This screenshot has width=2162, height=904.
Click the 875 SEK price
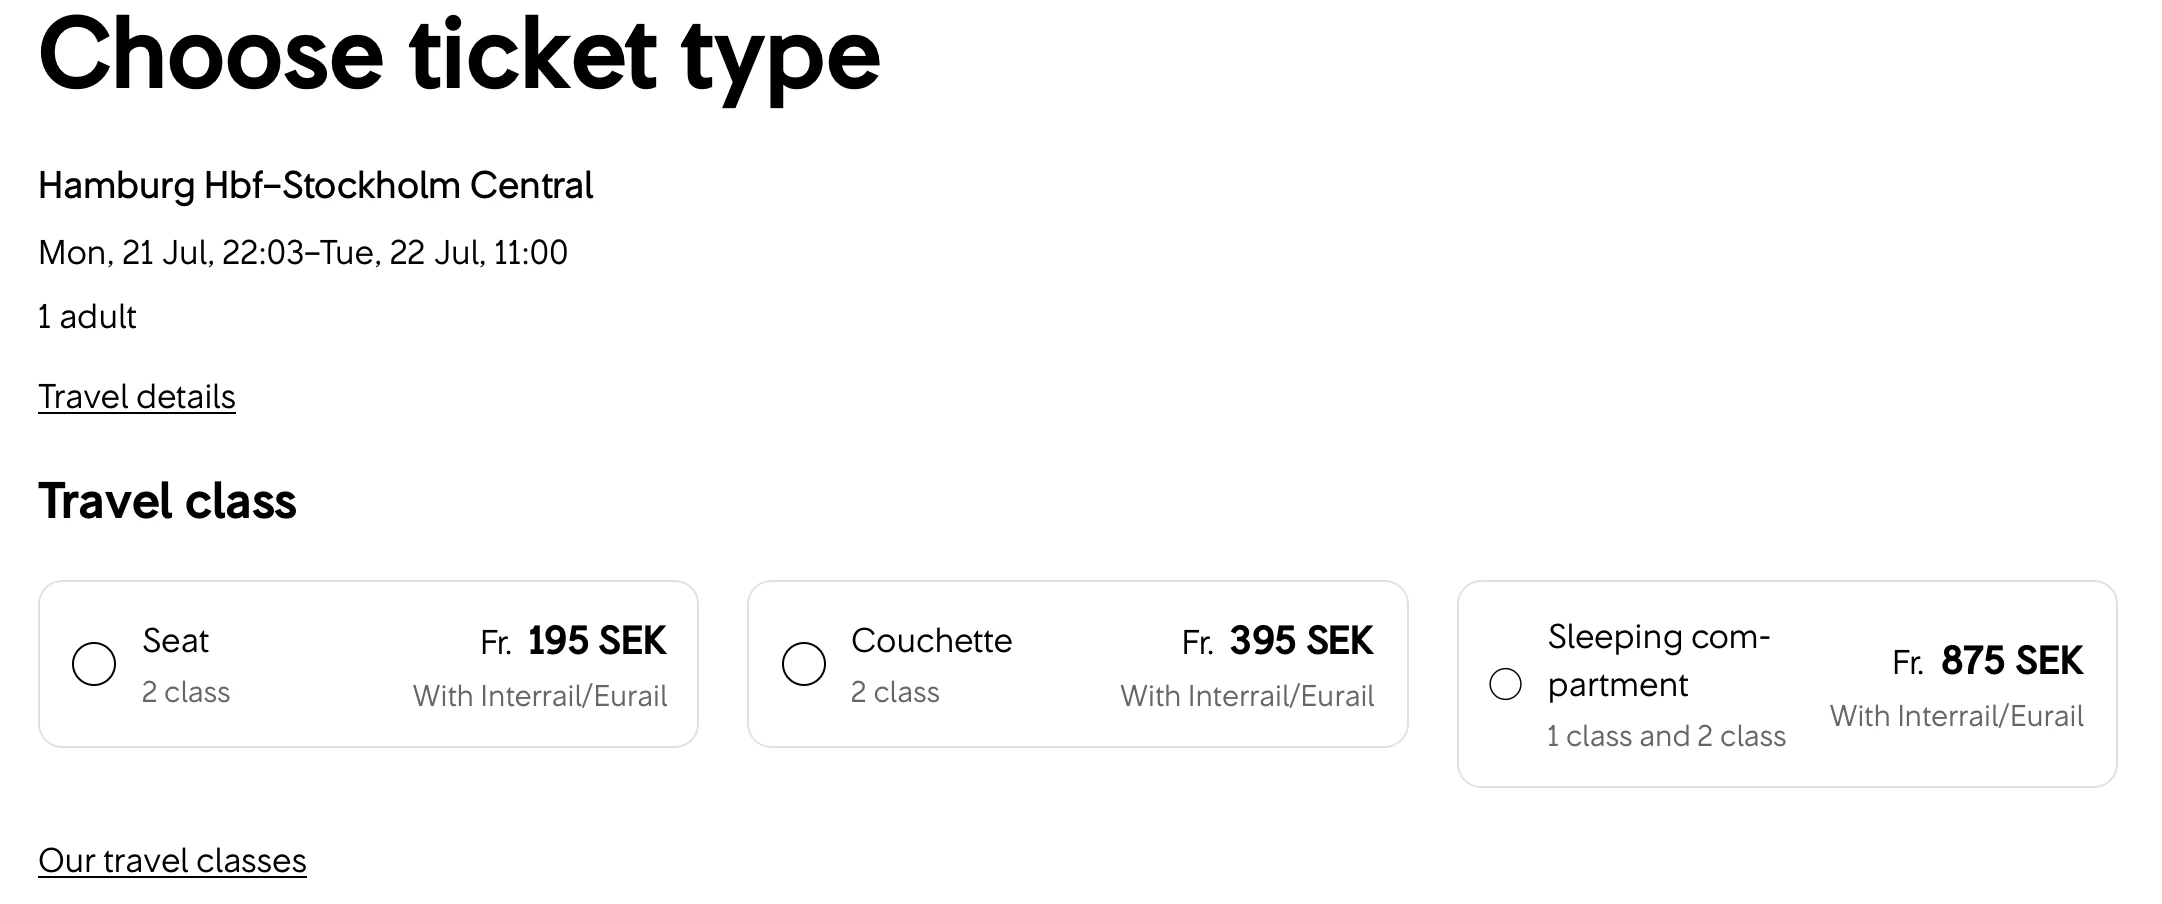pyautogui.click(x=2011, y=661)
